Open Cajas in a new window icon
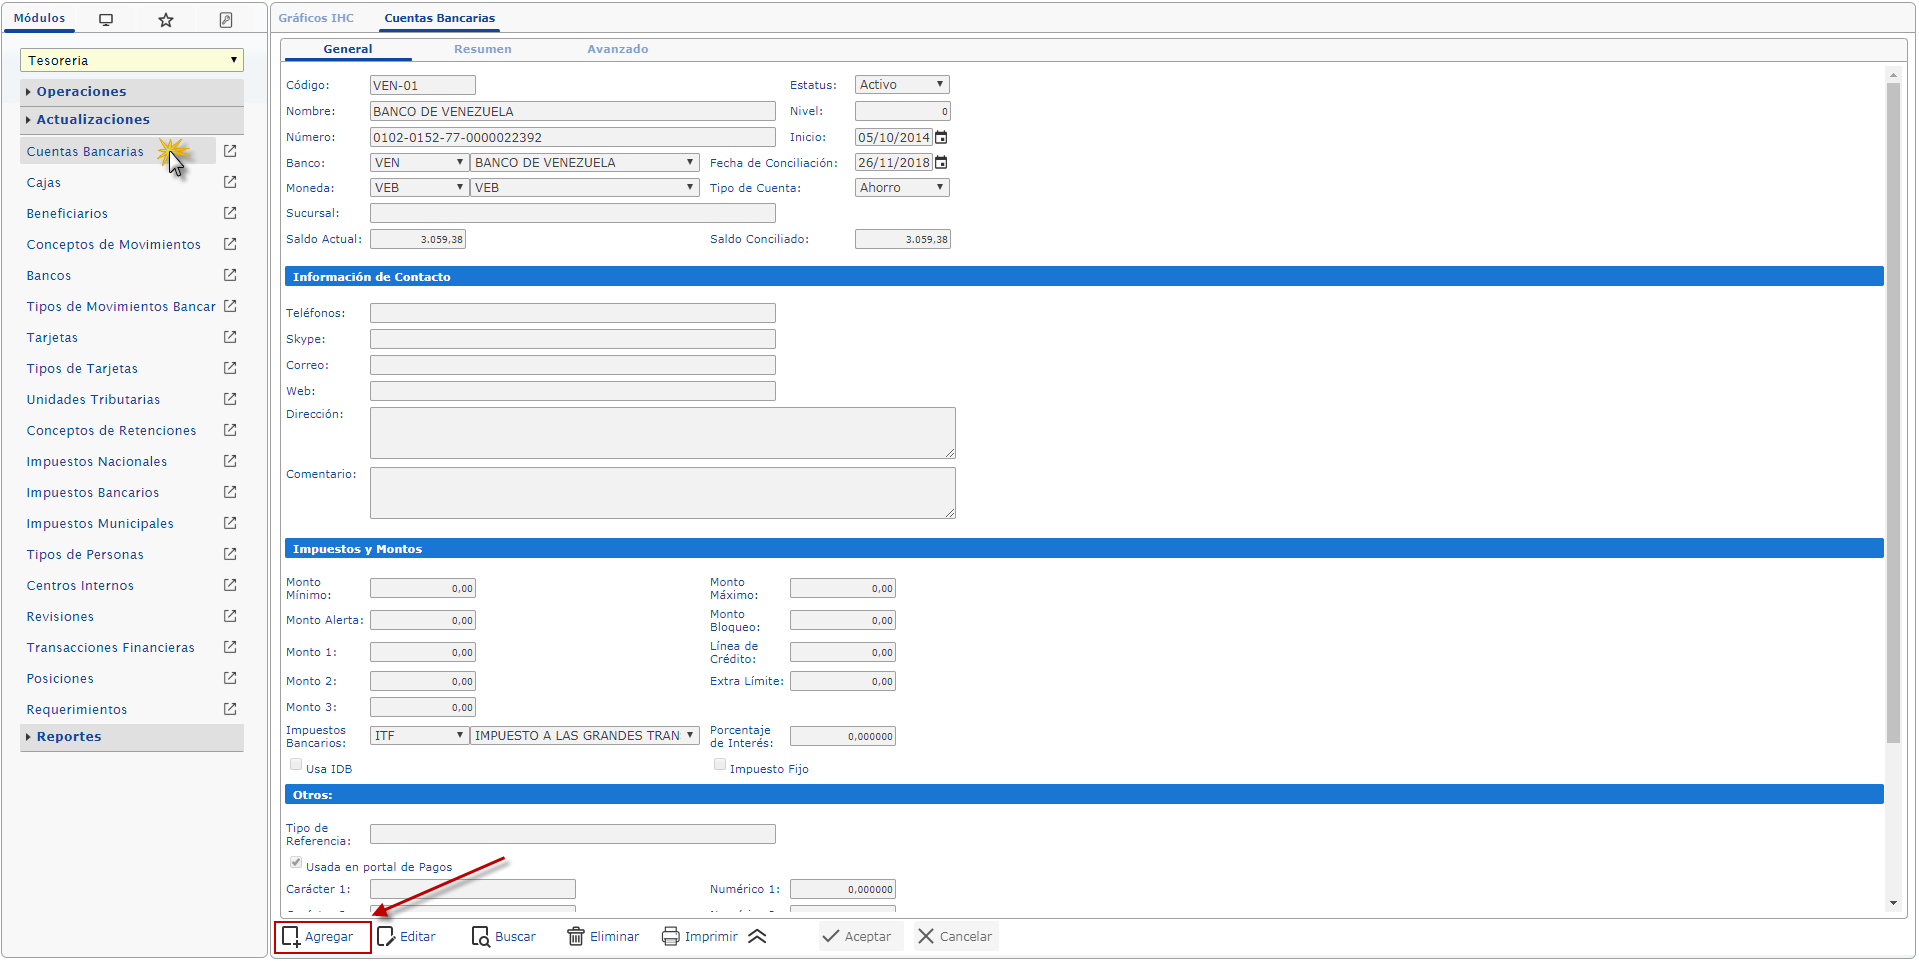Screen dimensions: 1919x961 pyautogui.click(x=230, y=182)
